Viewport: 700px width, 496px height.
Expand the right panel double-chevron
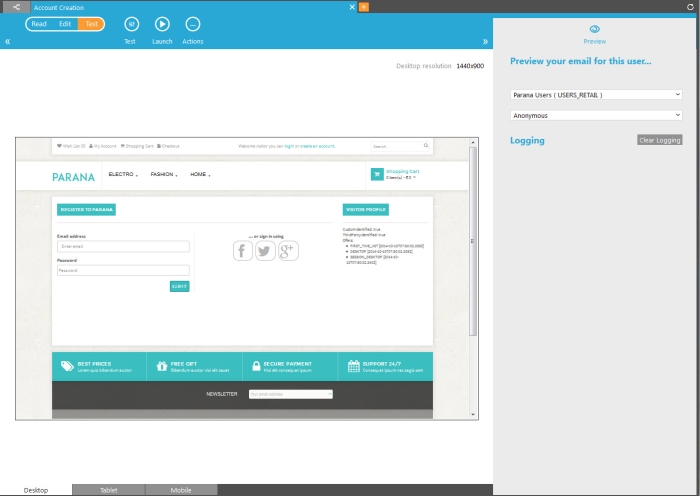(x=485, y=42)
